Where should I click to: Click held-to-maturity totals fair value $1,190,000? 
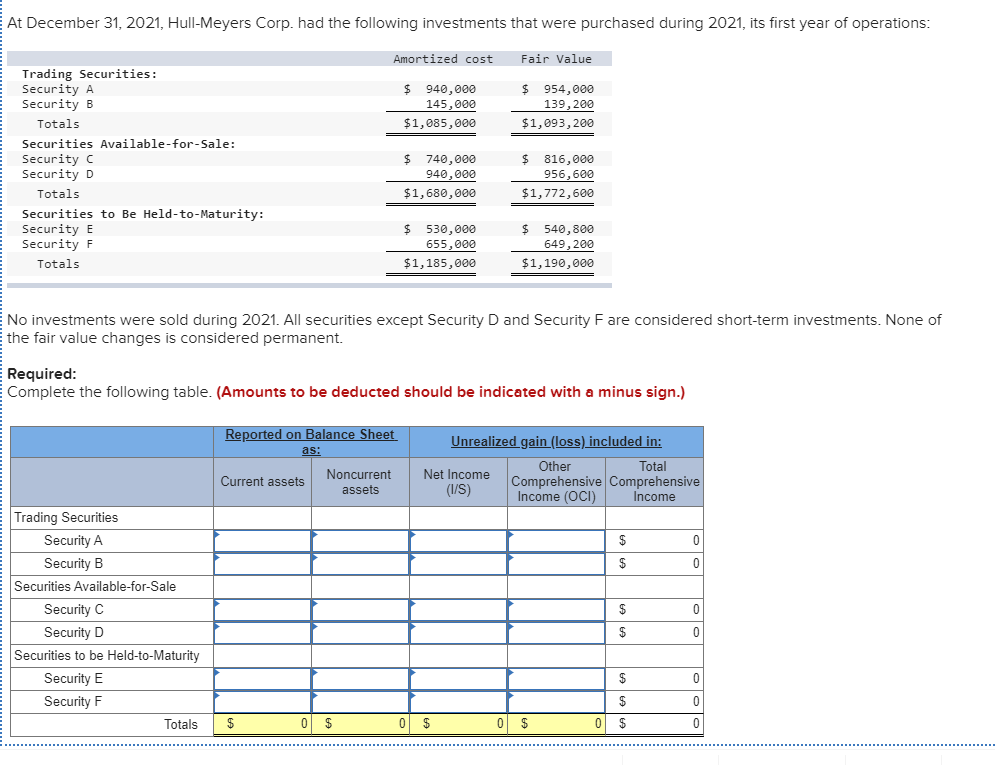(557, 263)
